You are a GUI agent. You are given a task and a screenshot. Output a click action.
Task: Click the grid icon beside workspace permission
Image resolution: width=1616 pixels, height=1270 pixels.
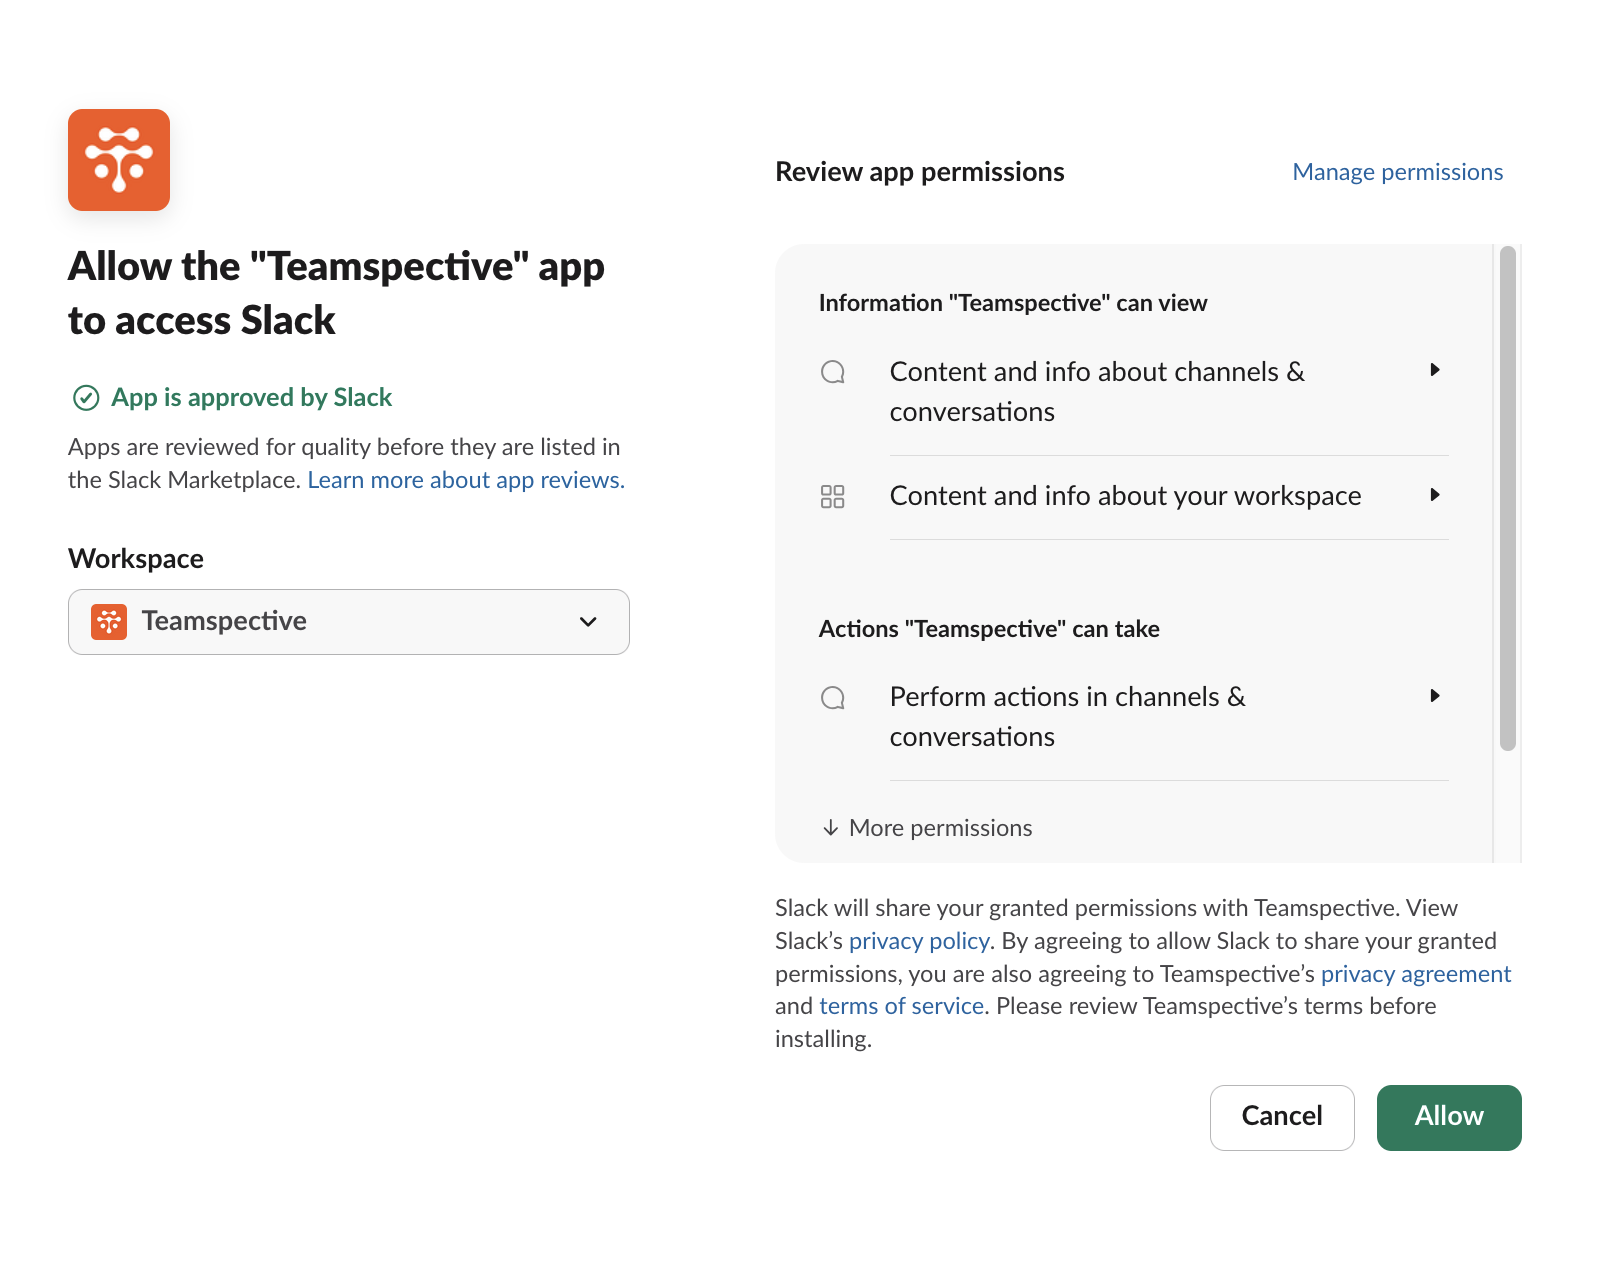(x=833, y=496)
